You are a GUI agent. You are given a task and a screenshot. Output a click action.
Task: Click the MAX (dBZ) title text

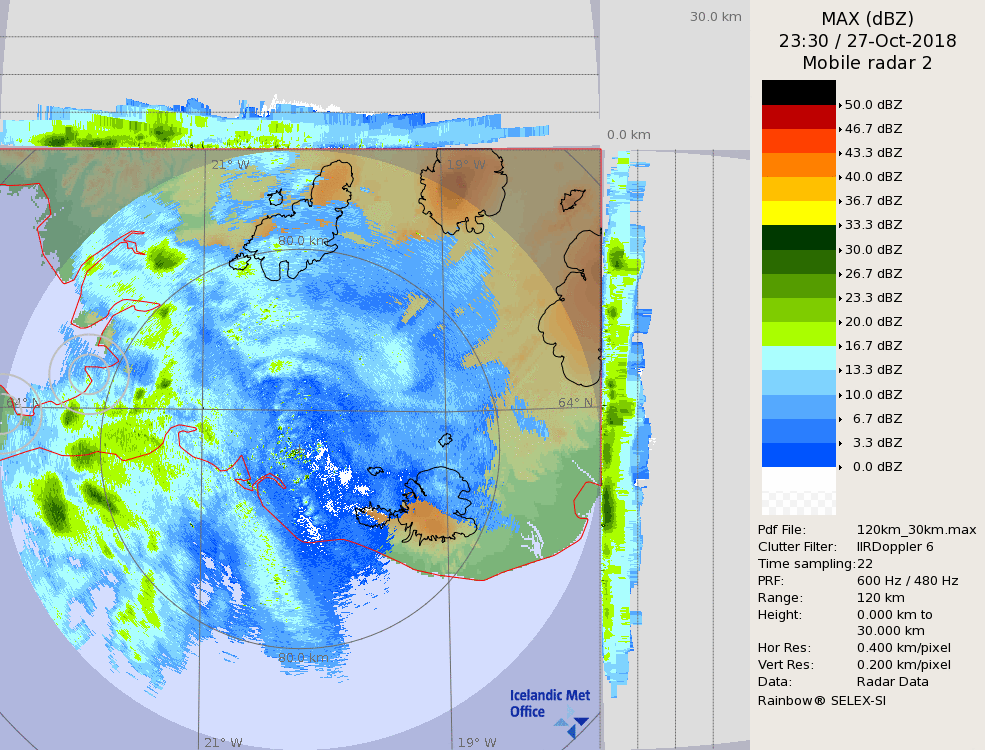[x=867, y=18]
